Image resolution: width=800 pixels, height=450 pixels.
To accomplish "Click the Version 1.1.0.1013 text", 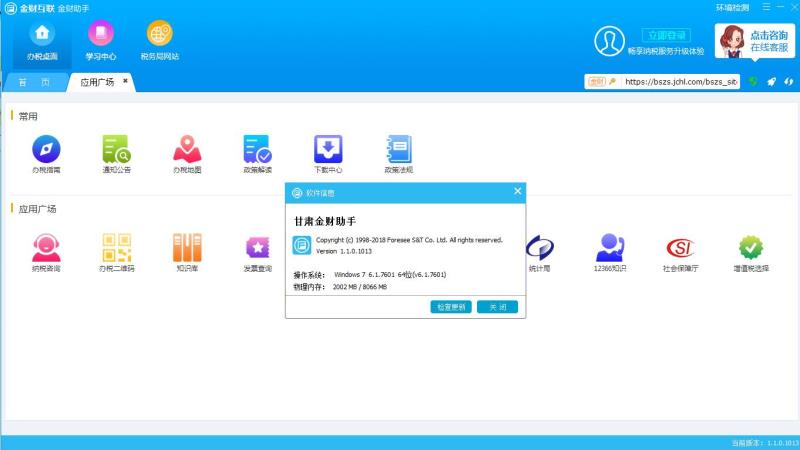I will click(344, 251).
